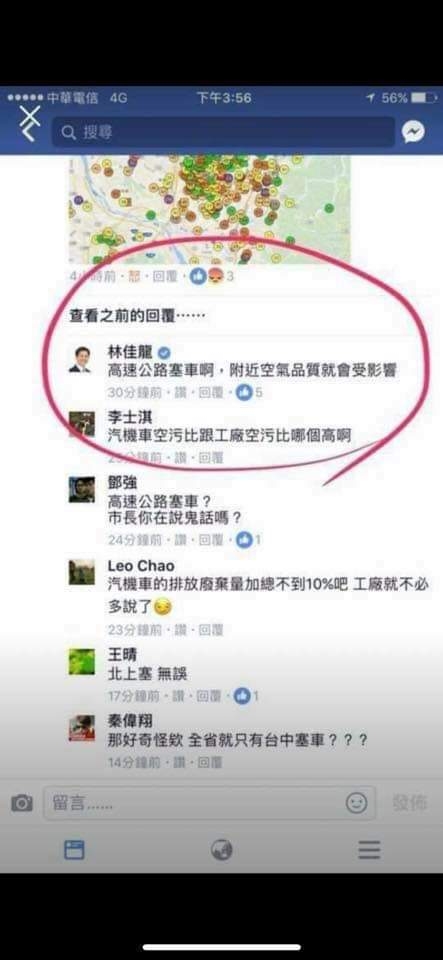Viewport: 443px width, 960px height.
Task: Like 秦偉翔's comment via 讚
Action: pos(181,763)
